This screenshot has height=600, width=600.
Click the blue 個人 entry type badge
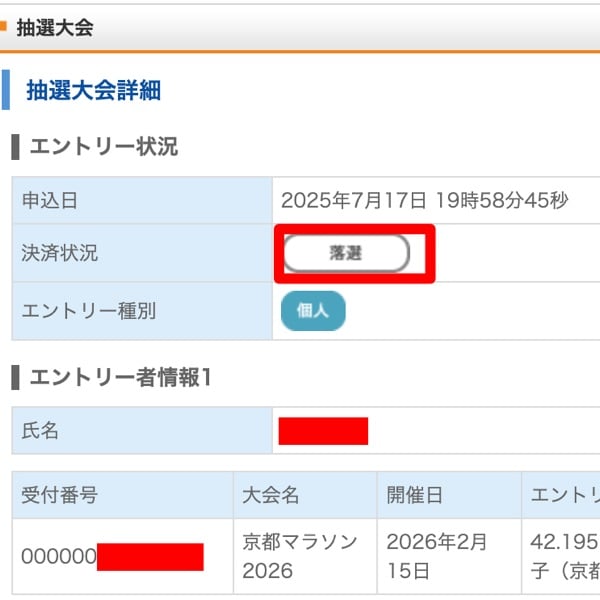click(x=313, y=311)
